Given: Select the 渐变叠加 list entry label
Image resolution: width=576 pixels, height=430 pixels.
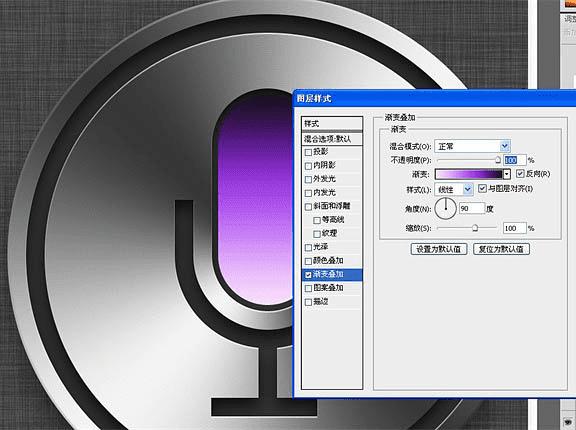Looking at the screenshot, I should pos(328,274).
